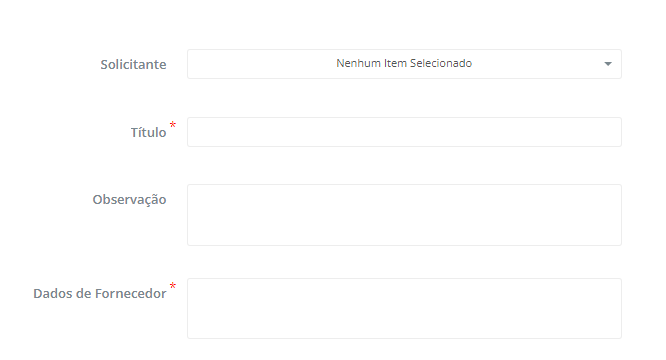Click the empty required field under Solicitante
This screenshot has width=666, height=360.
[404, 132]
